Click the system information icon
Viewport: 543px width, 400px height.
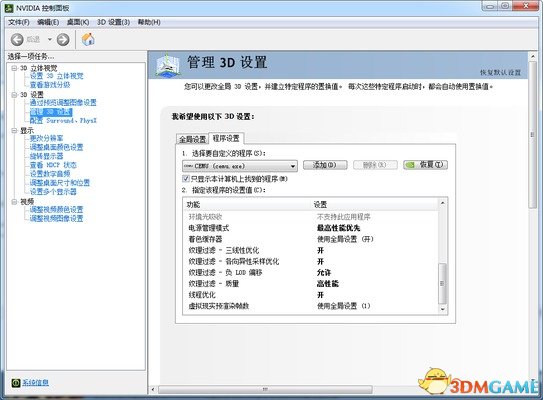tap(16, 383)
